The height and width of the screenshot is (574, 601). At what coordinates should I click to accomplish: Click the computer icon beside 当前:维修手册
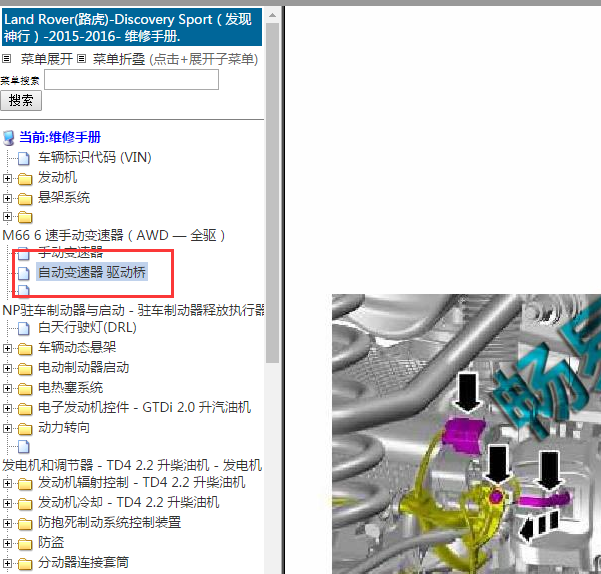click(x=8, y=138)
